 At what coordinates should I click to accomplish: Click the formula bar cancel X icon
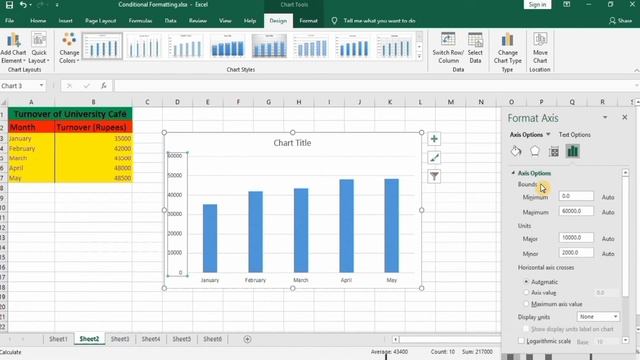(69, 86)
